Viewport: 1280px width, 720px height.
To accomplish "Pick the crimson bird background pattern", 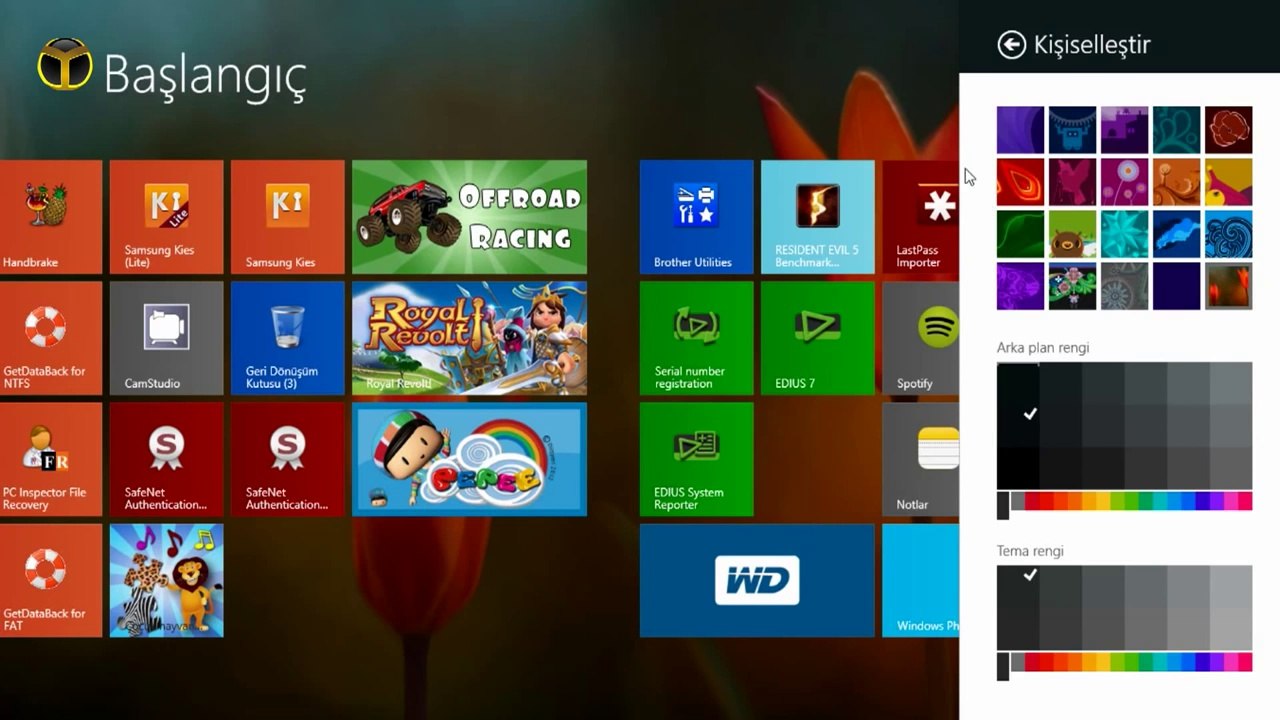I will click(1072, 182).
